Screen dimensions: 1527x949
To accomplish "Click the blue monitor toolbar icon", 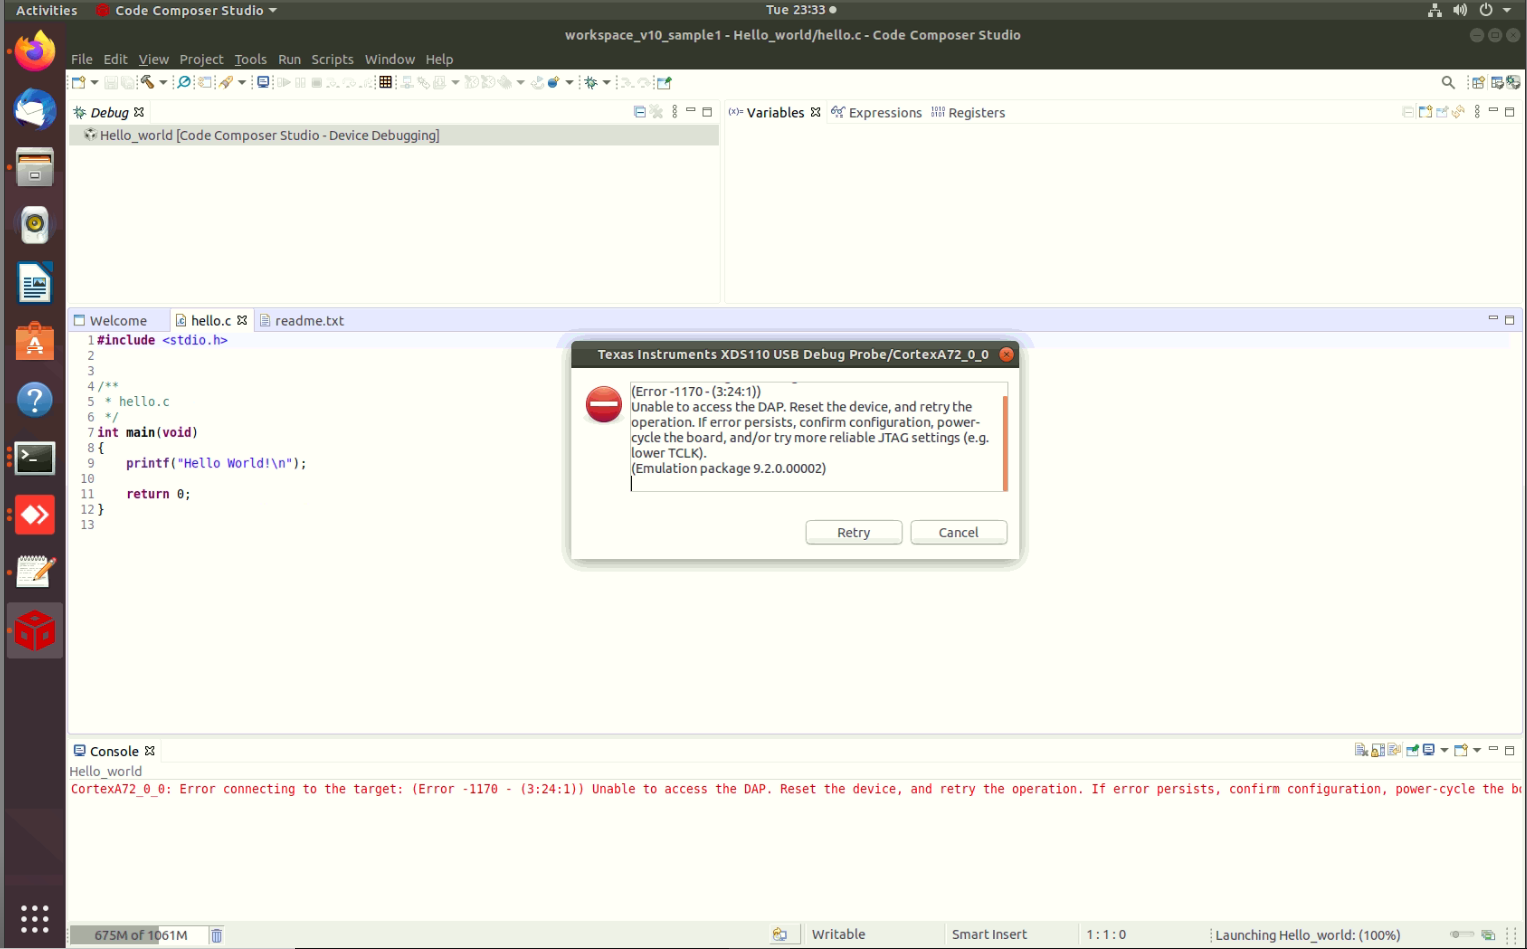I will pyautogui.click(x=263, y=83).
